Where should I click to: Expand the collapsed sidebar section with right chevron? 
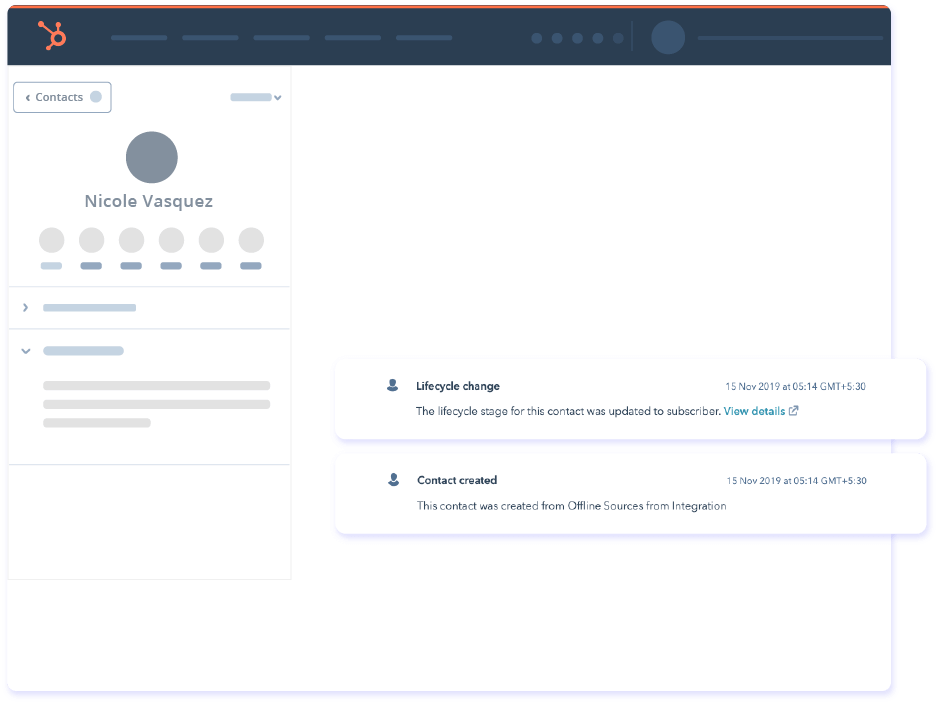click(26, 308)
